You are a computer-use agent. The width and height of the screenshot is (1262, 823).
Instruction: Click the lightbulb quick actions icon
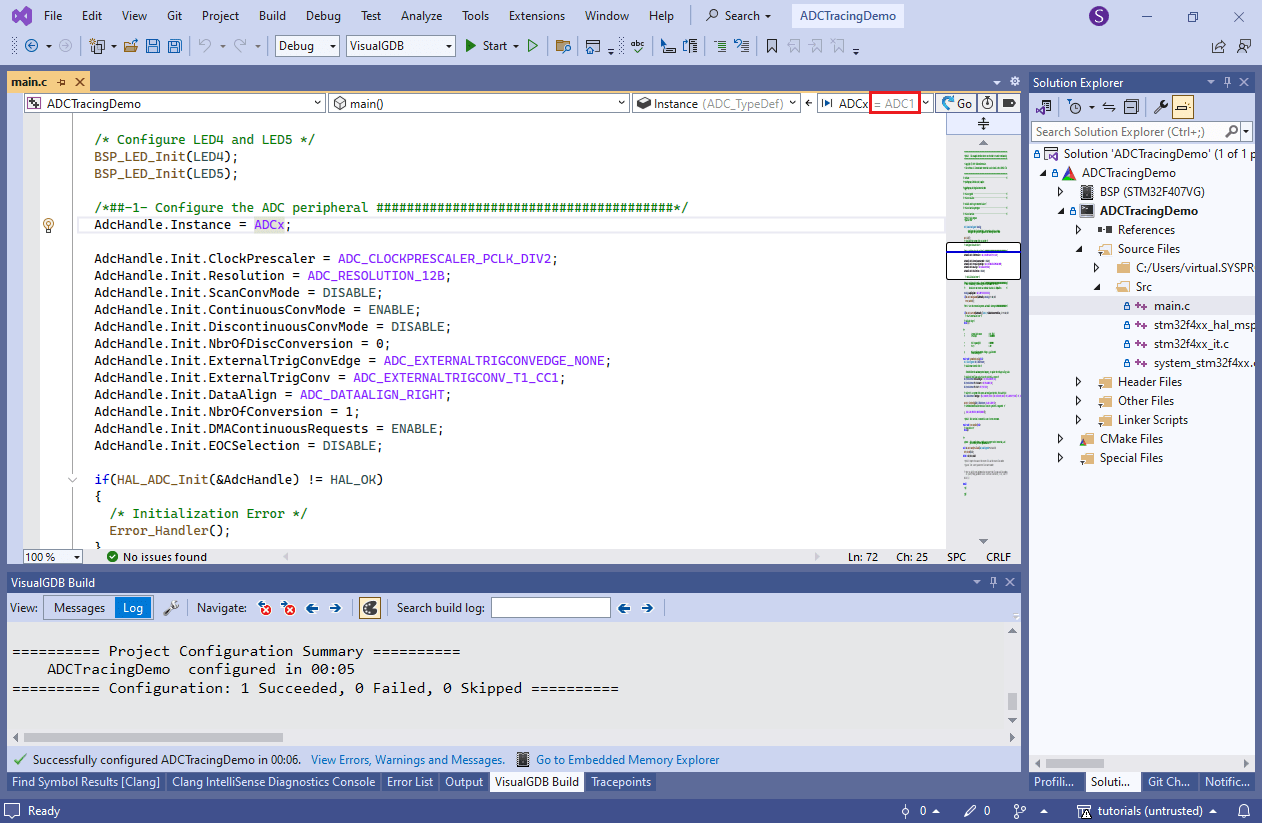(47, 225)
